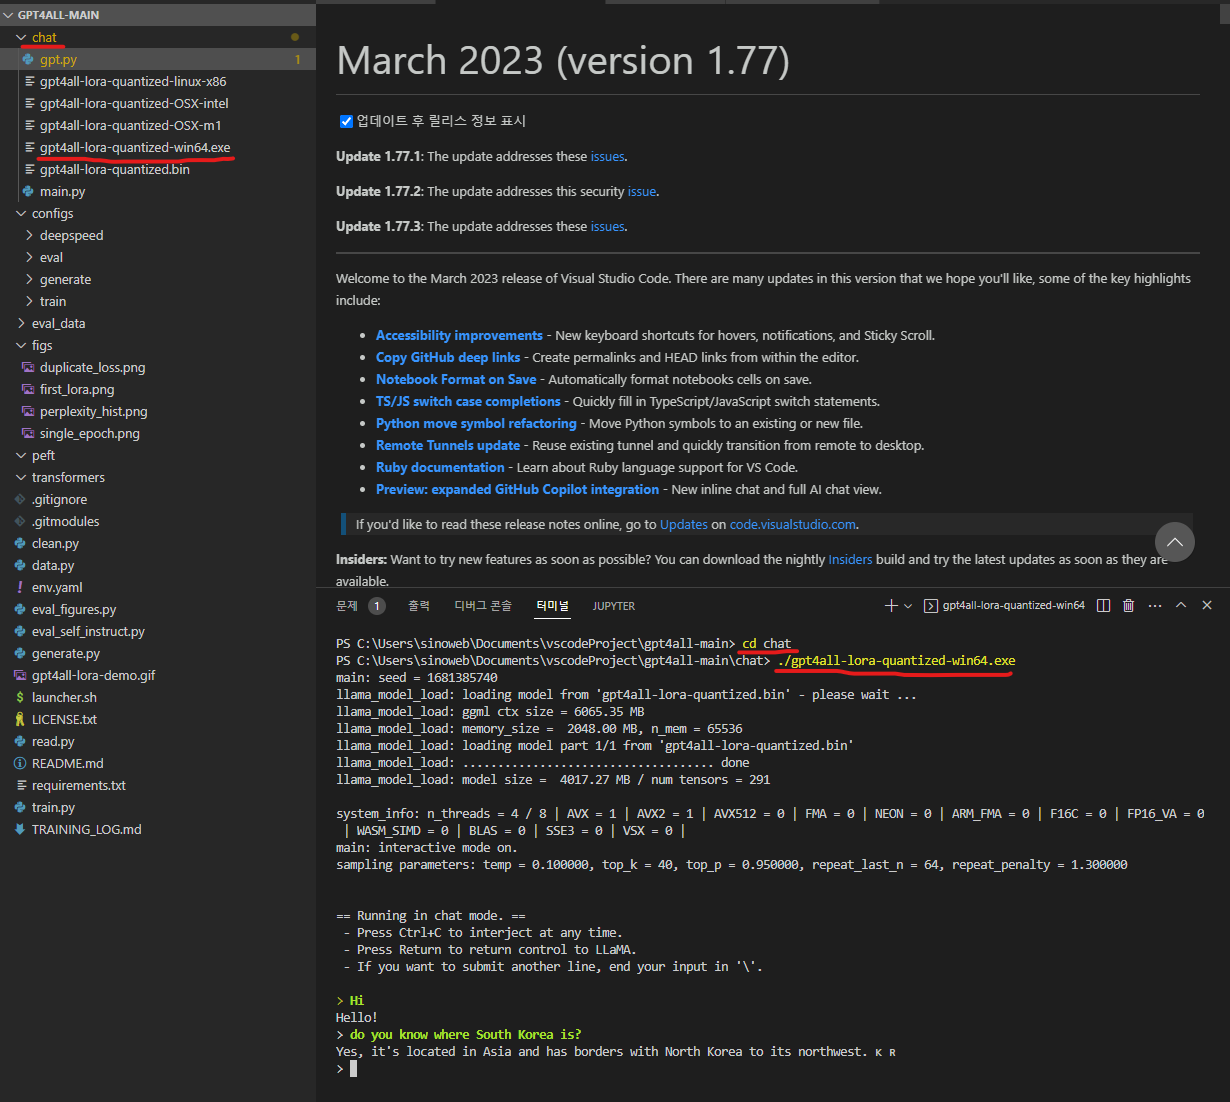This screenshot has width=1230, height=1102.
Task: Switch to the 터미널 tab
Action: (x=552, y=606)
